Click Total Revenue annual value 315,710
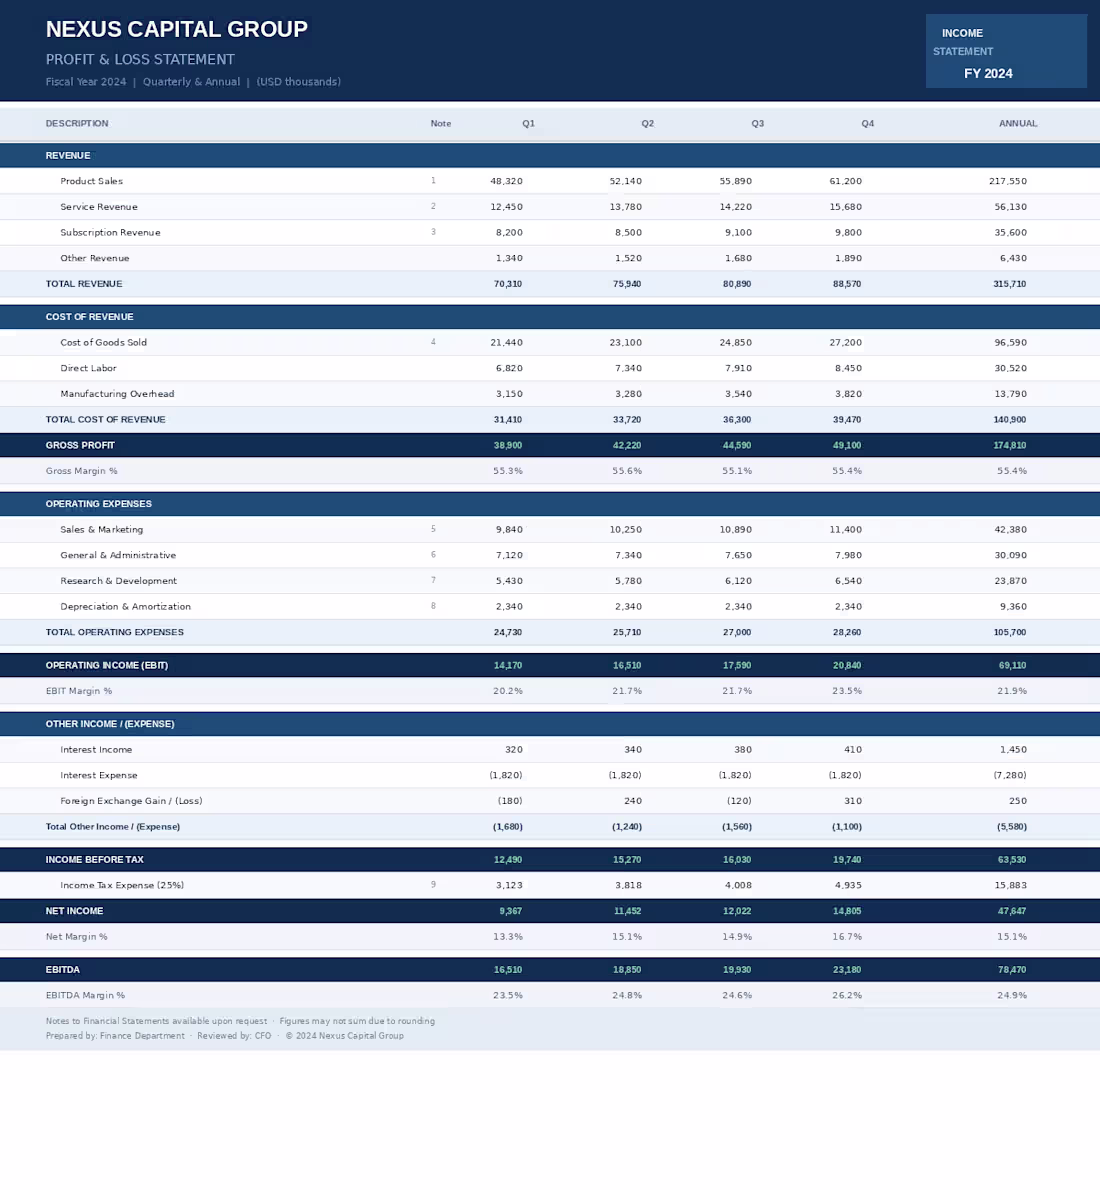The height and width of the screenshot is (1190, 1100). point(1010,284)
